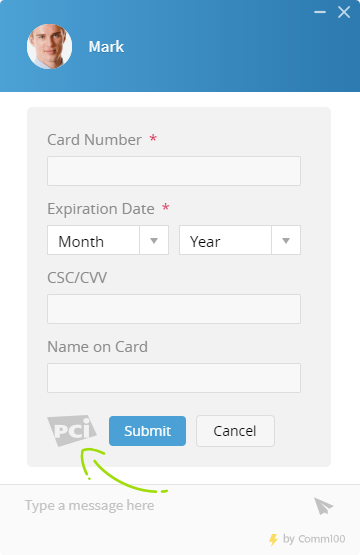Screen dimensions: 360x555
Task: Cancel the secure payment form
Action: [235, 431]
